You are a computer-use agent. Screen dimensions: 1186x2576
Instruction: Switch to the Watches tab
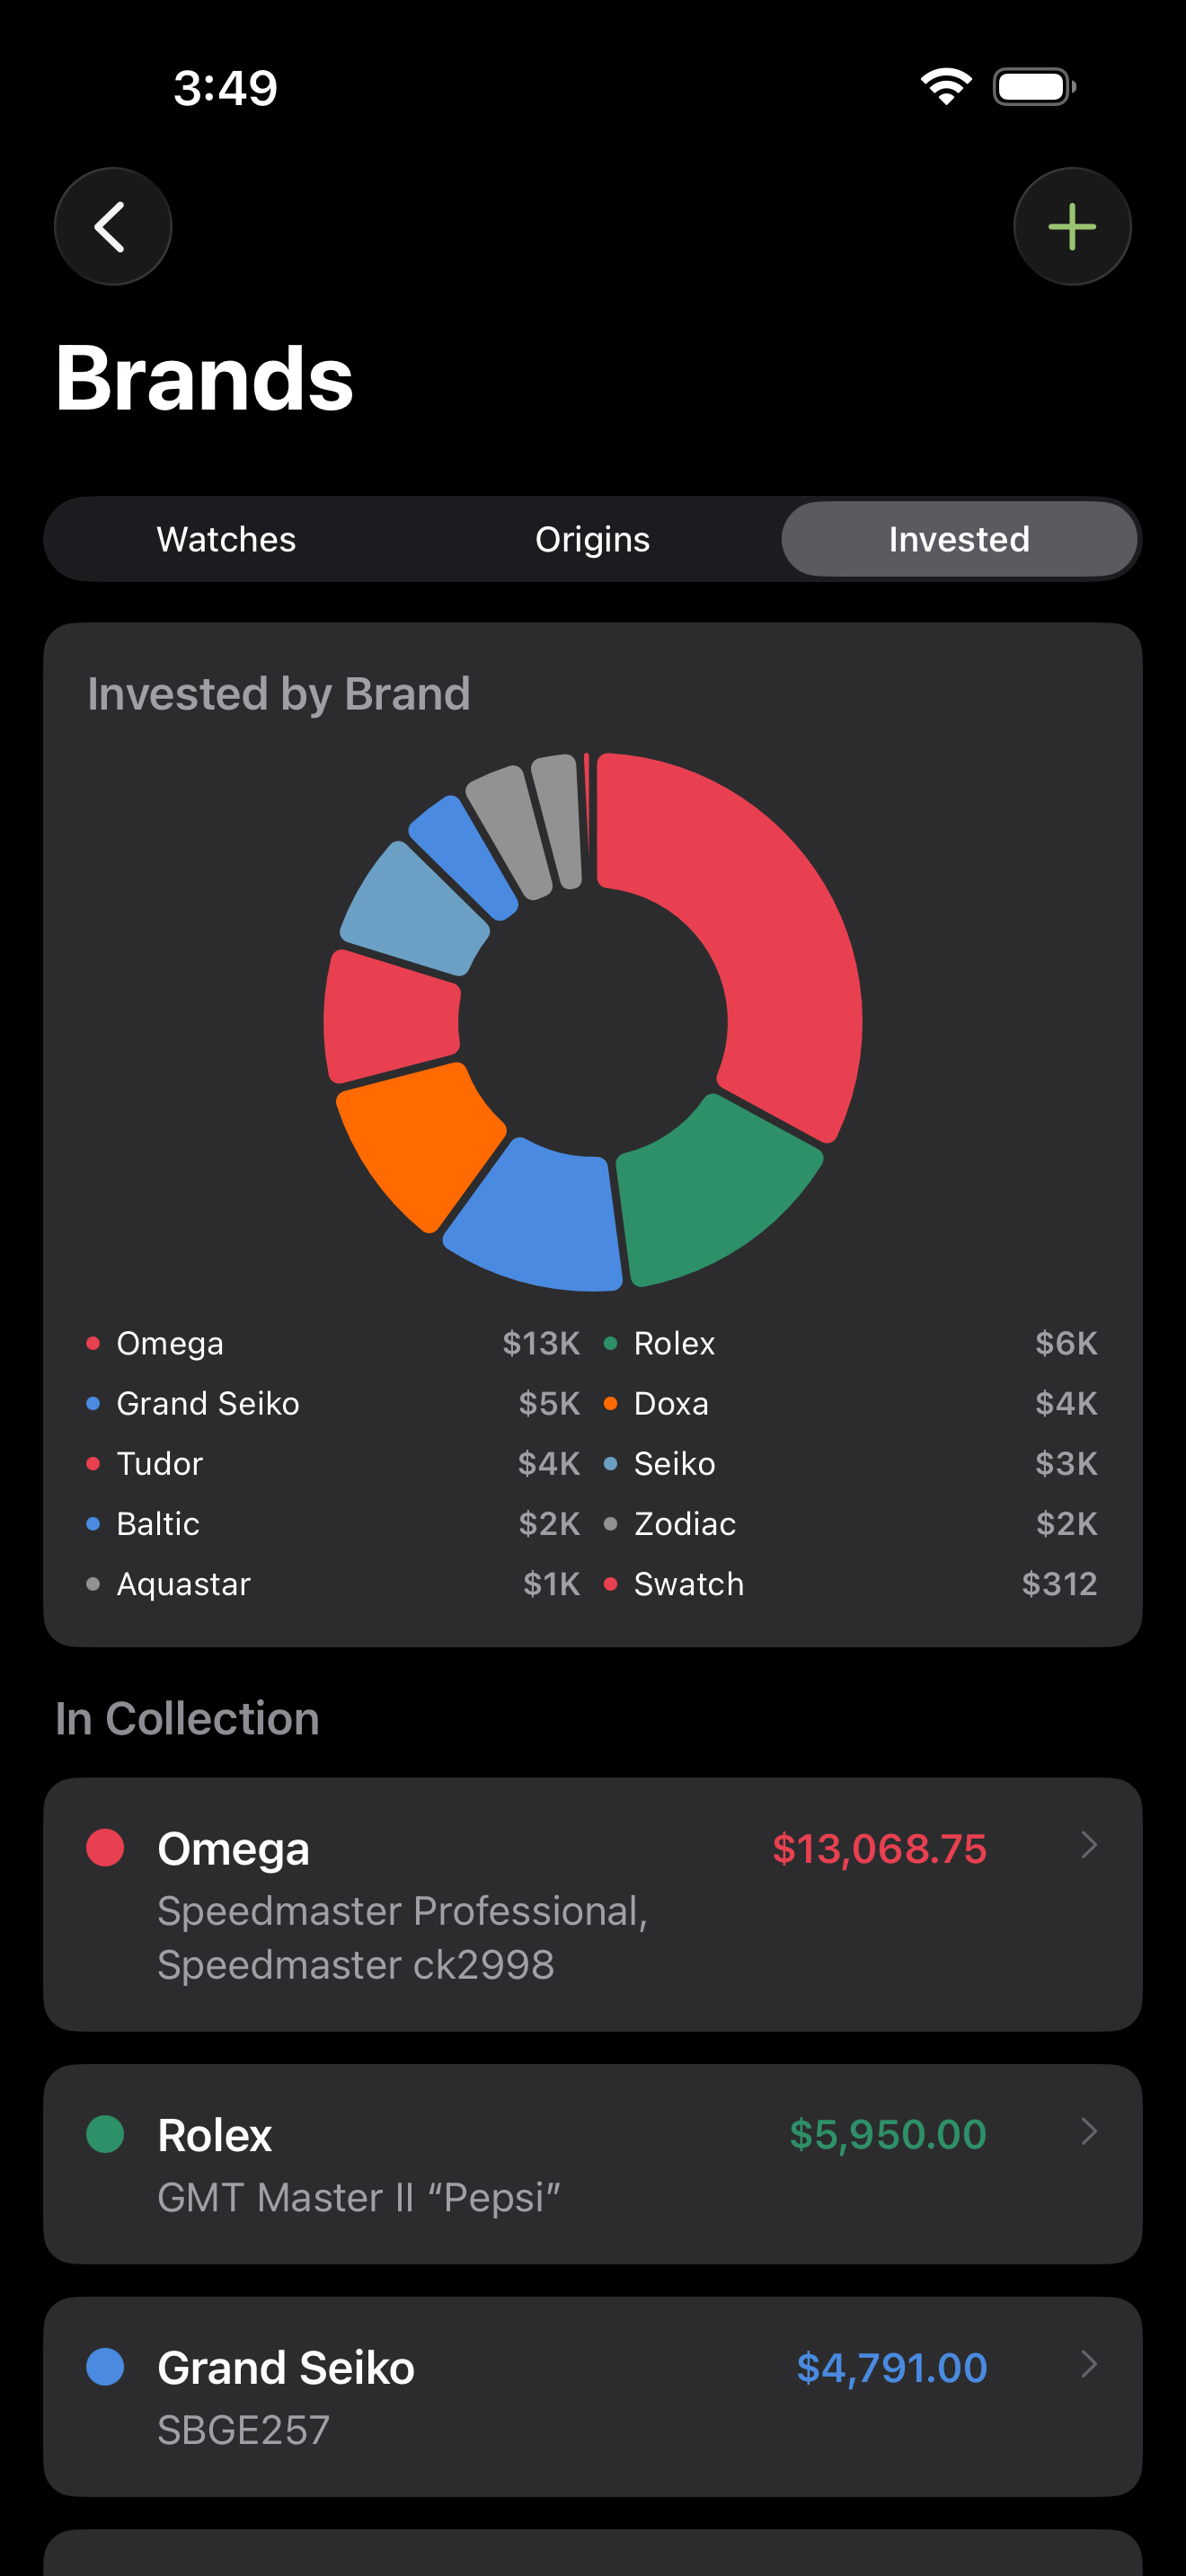pyautogui.click(x=226, y=539)
